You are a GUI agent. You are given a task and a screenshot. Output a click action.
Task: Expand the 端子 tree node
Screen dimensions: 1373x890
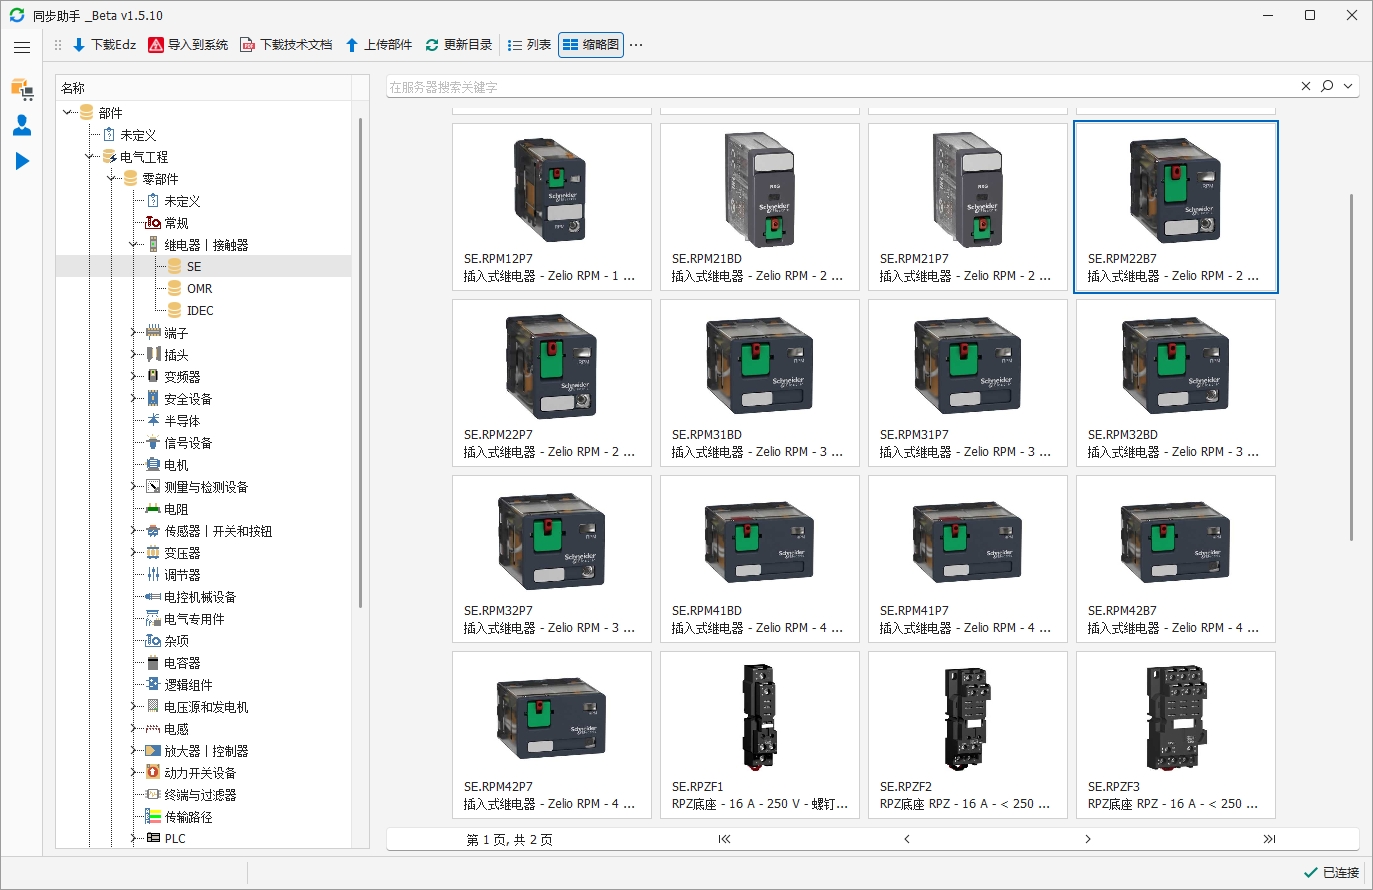[x=133, y=333]
